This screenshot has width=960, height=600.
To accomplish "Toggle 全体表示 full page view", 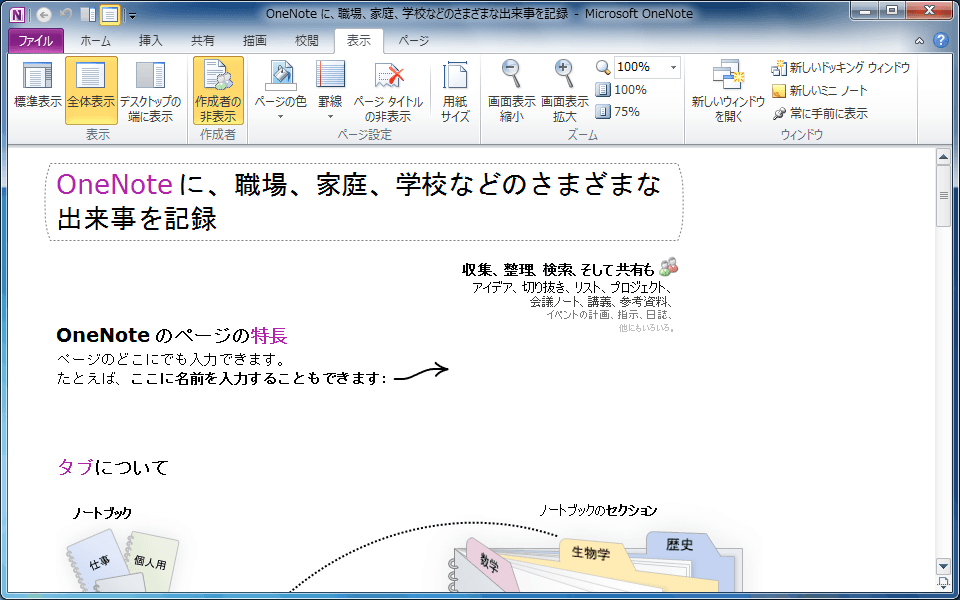I will click(91, 91).
